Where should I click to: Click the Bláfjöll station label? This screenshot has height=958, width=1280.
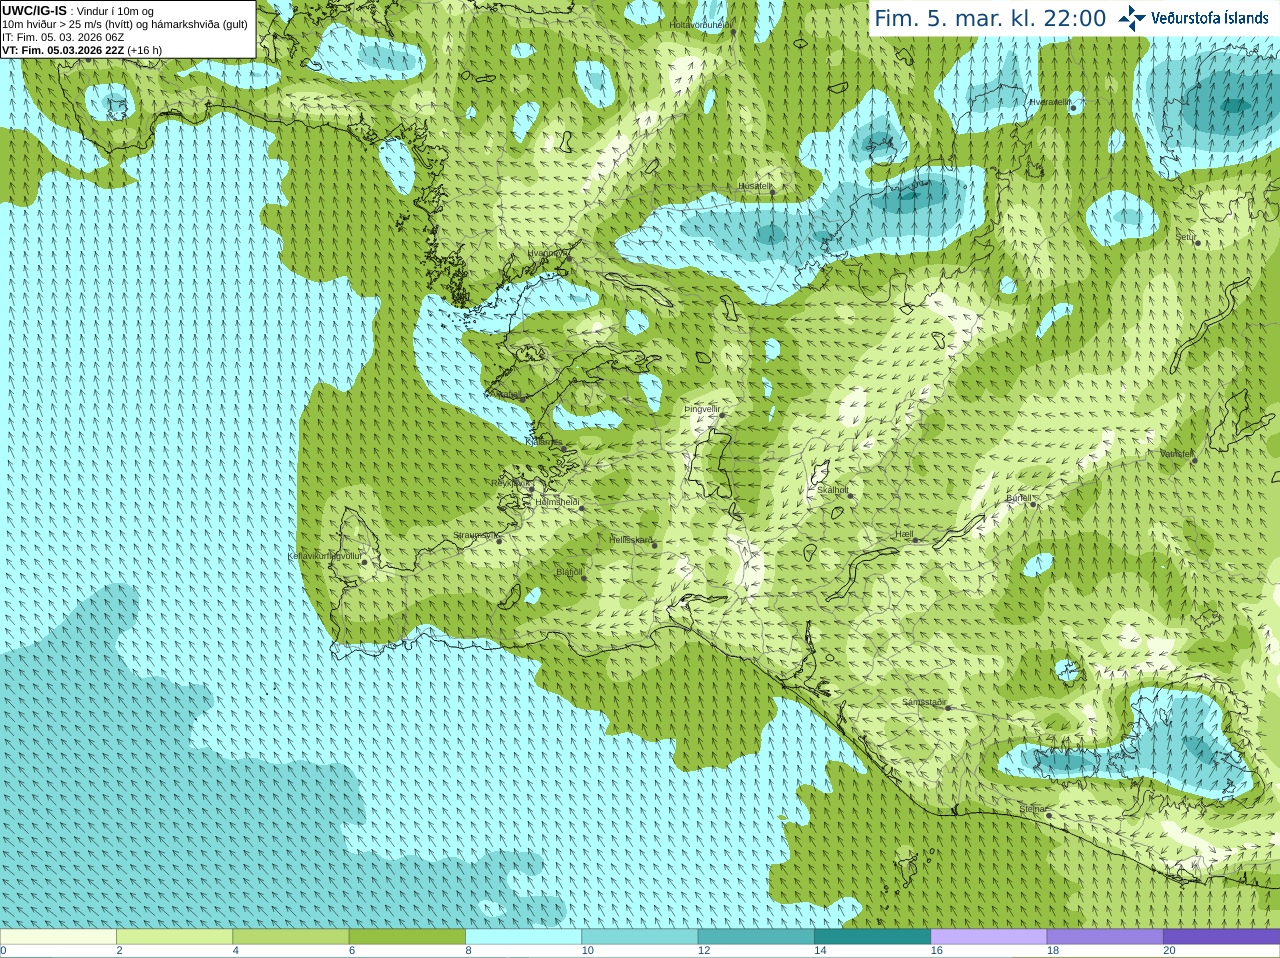coord(569,573)
